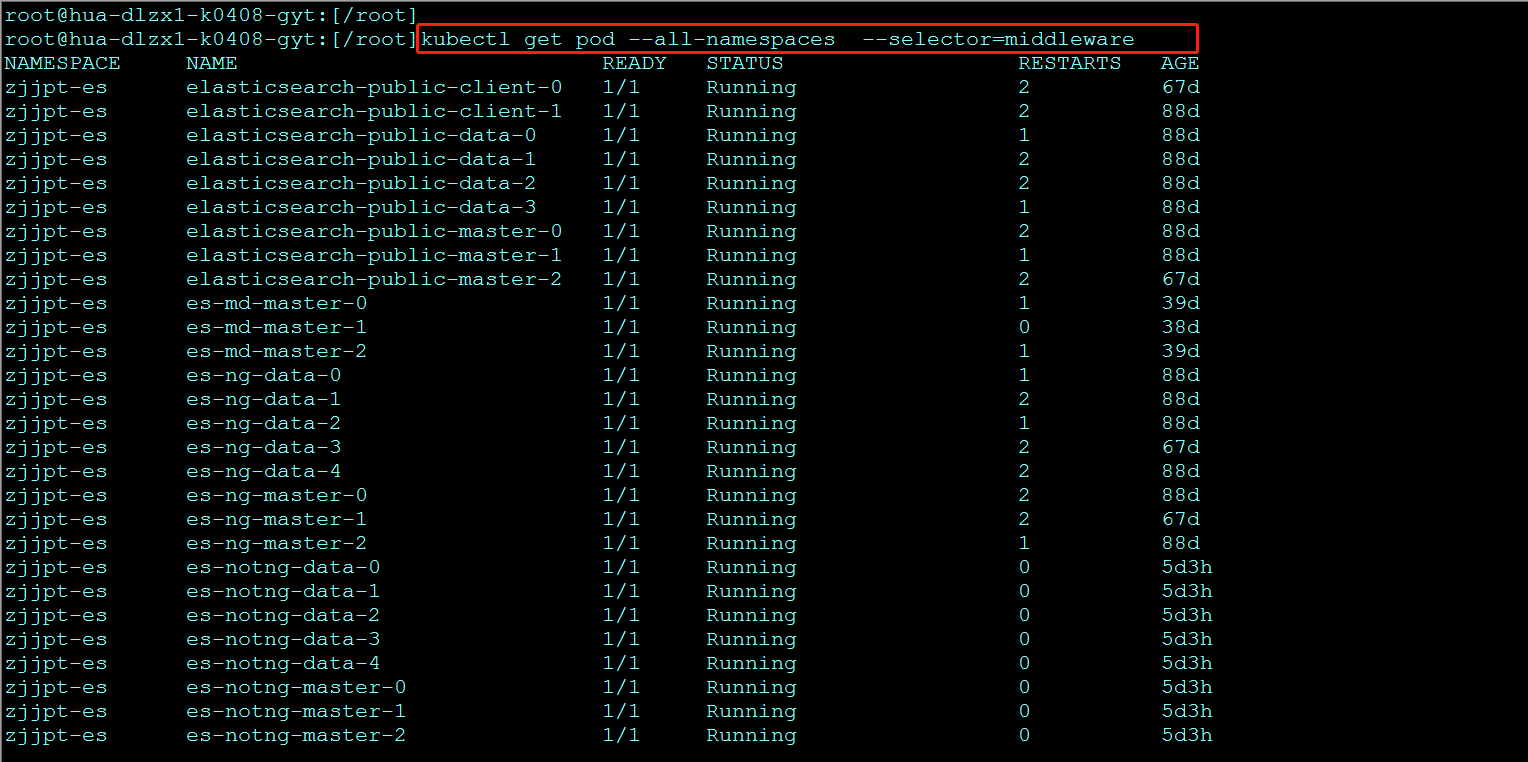Click the 5d3h age of es-notng-data-0
This screenshot has height=762, width=1528.
[1187, 567]
